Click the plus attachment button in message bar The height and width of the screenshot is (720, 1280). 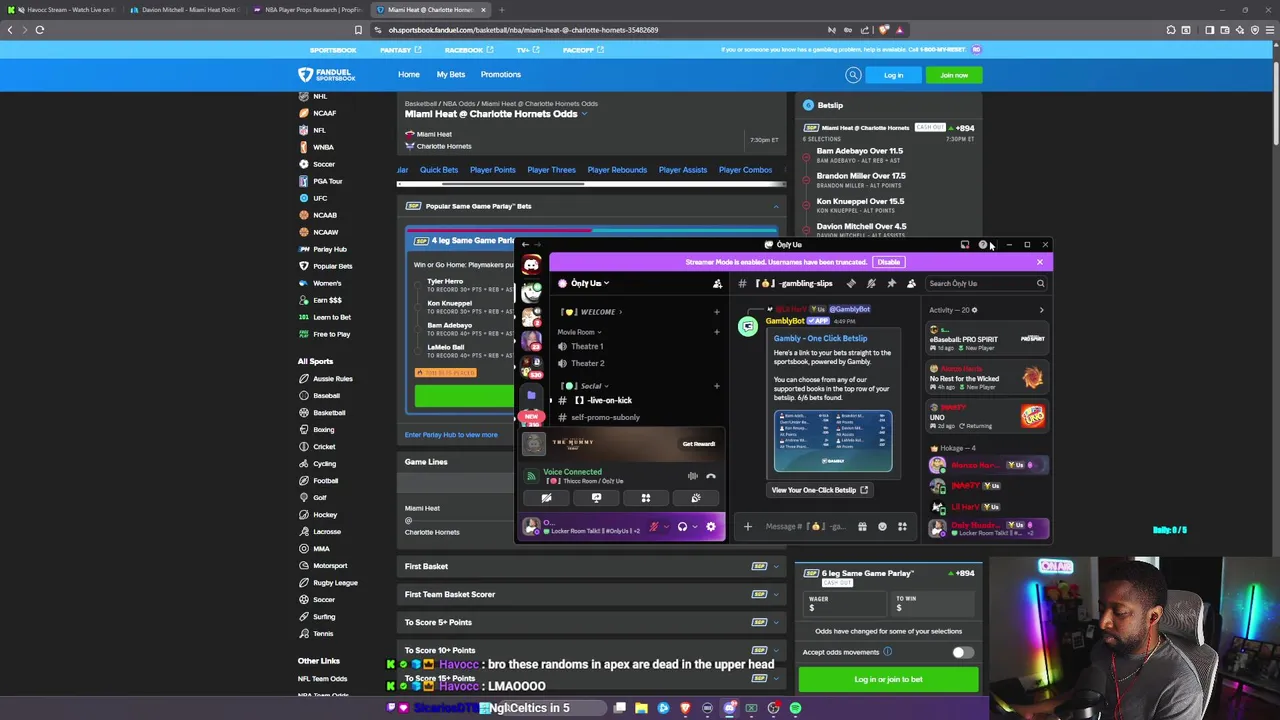pos(747,526)
